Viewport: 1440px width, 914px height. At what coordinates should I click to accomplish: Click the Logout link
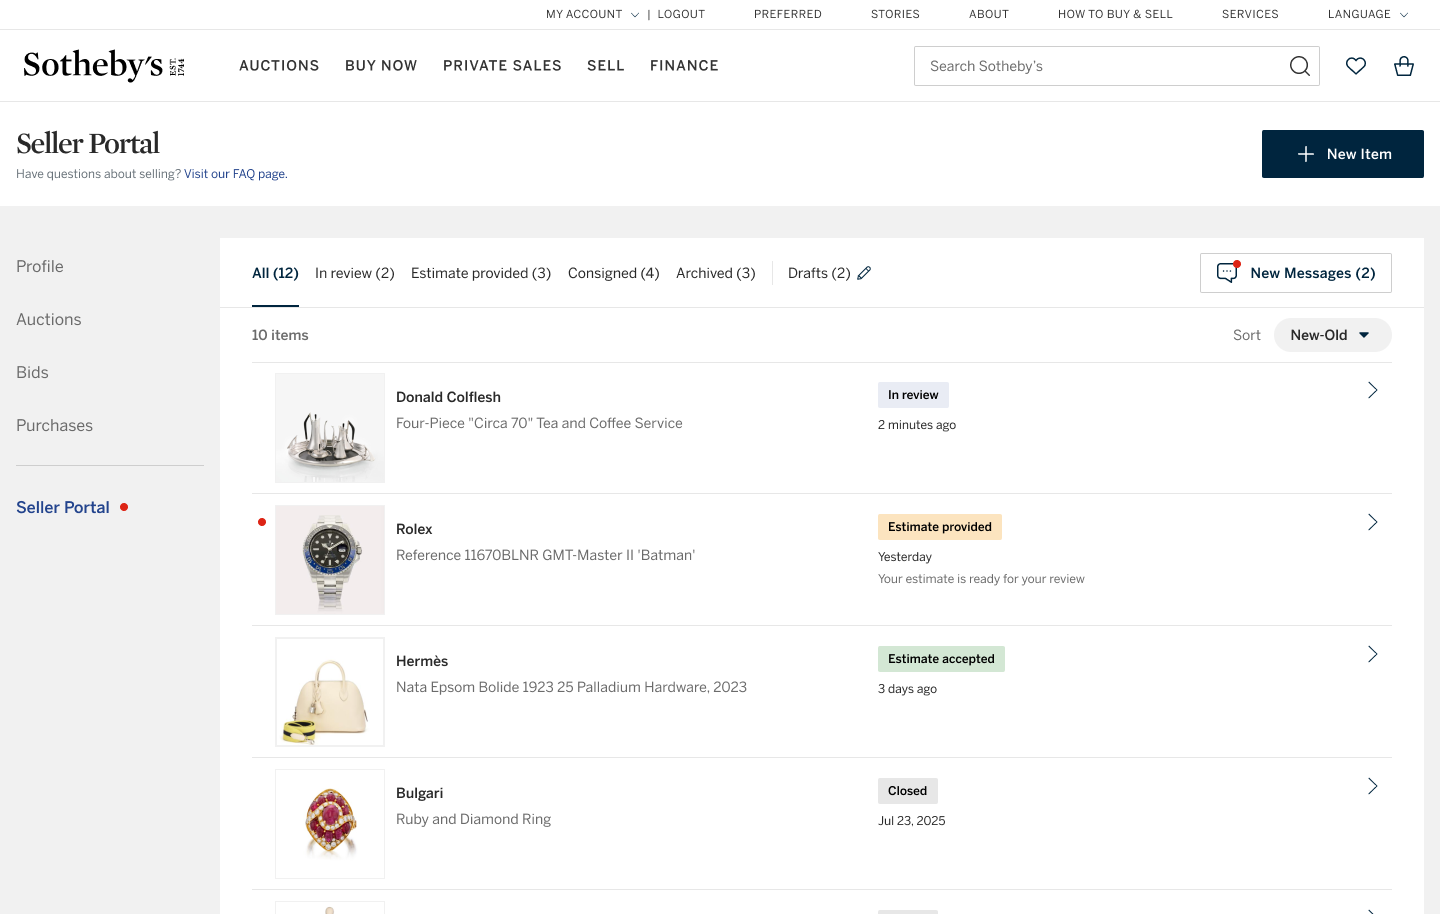coord(681,14)
